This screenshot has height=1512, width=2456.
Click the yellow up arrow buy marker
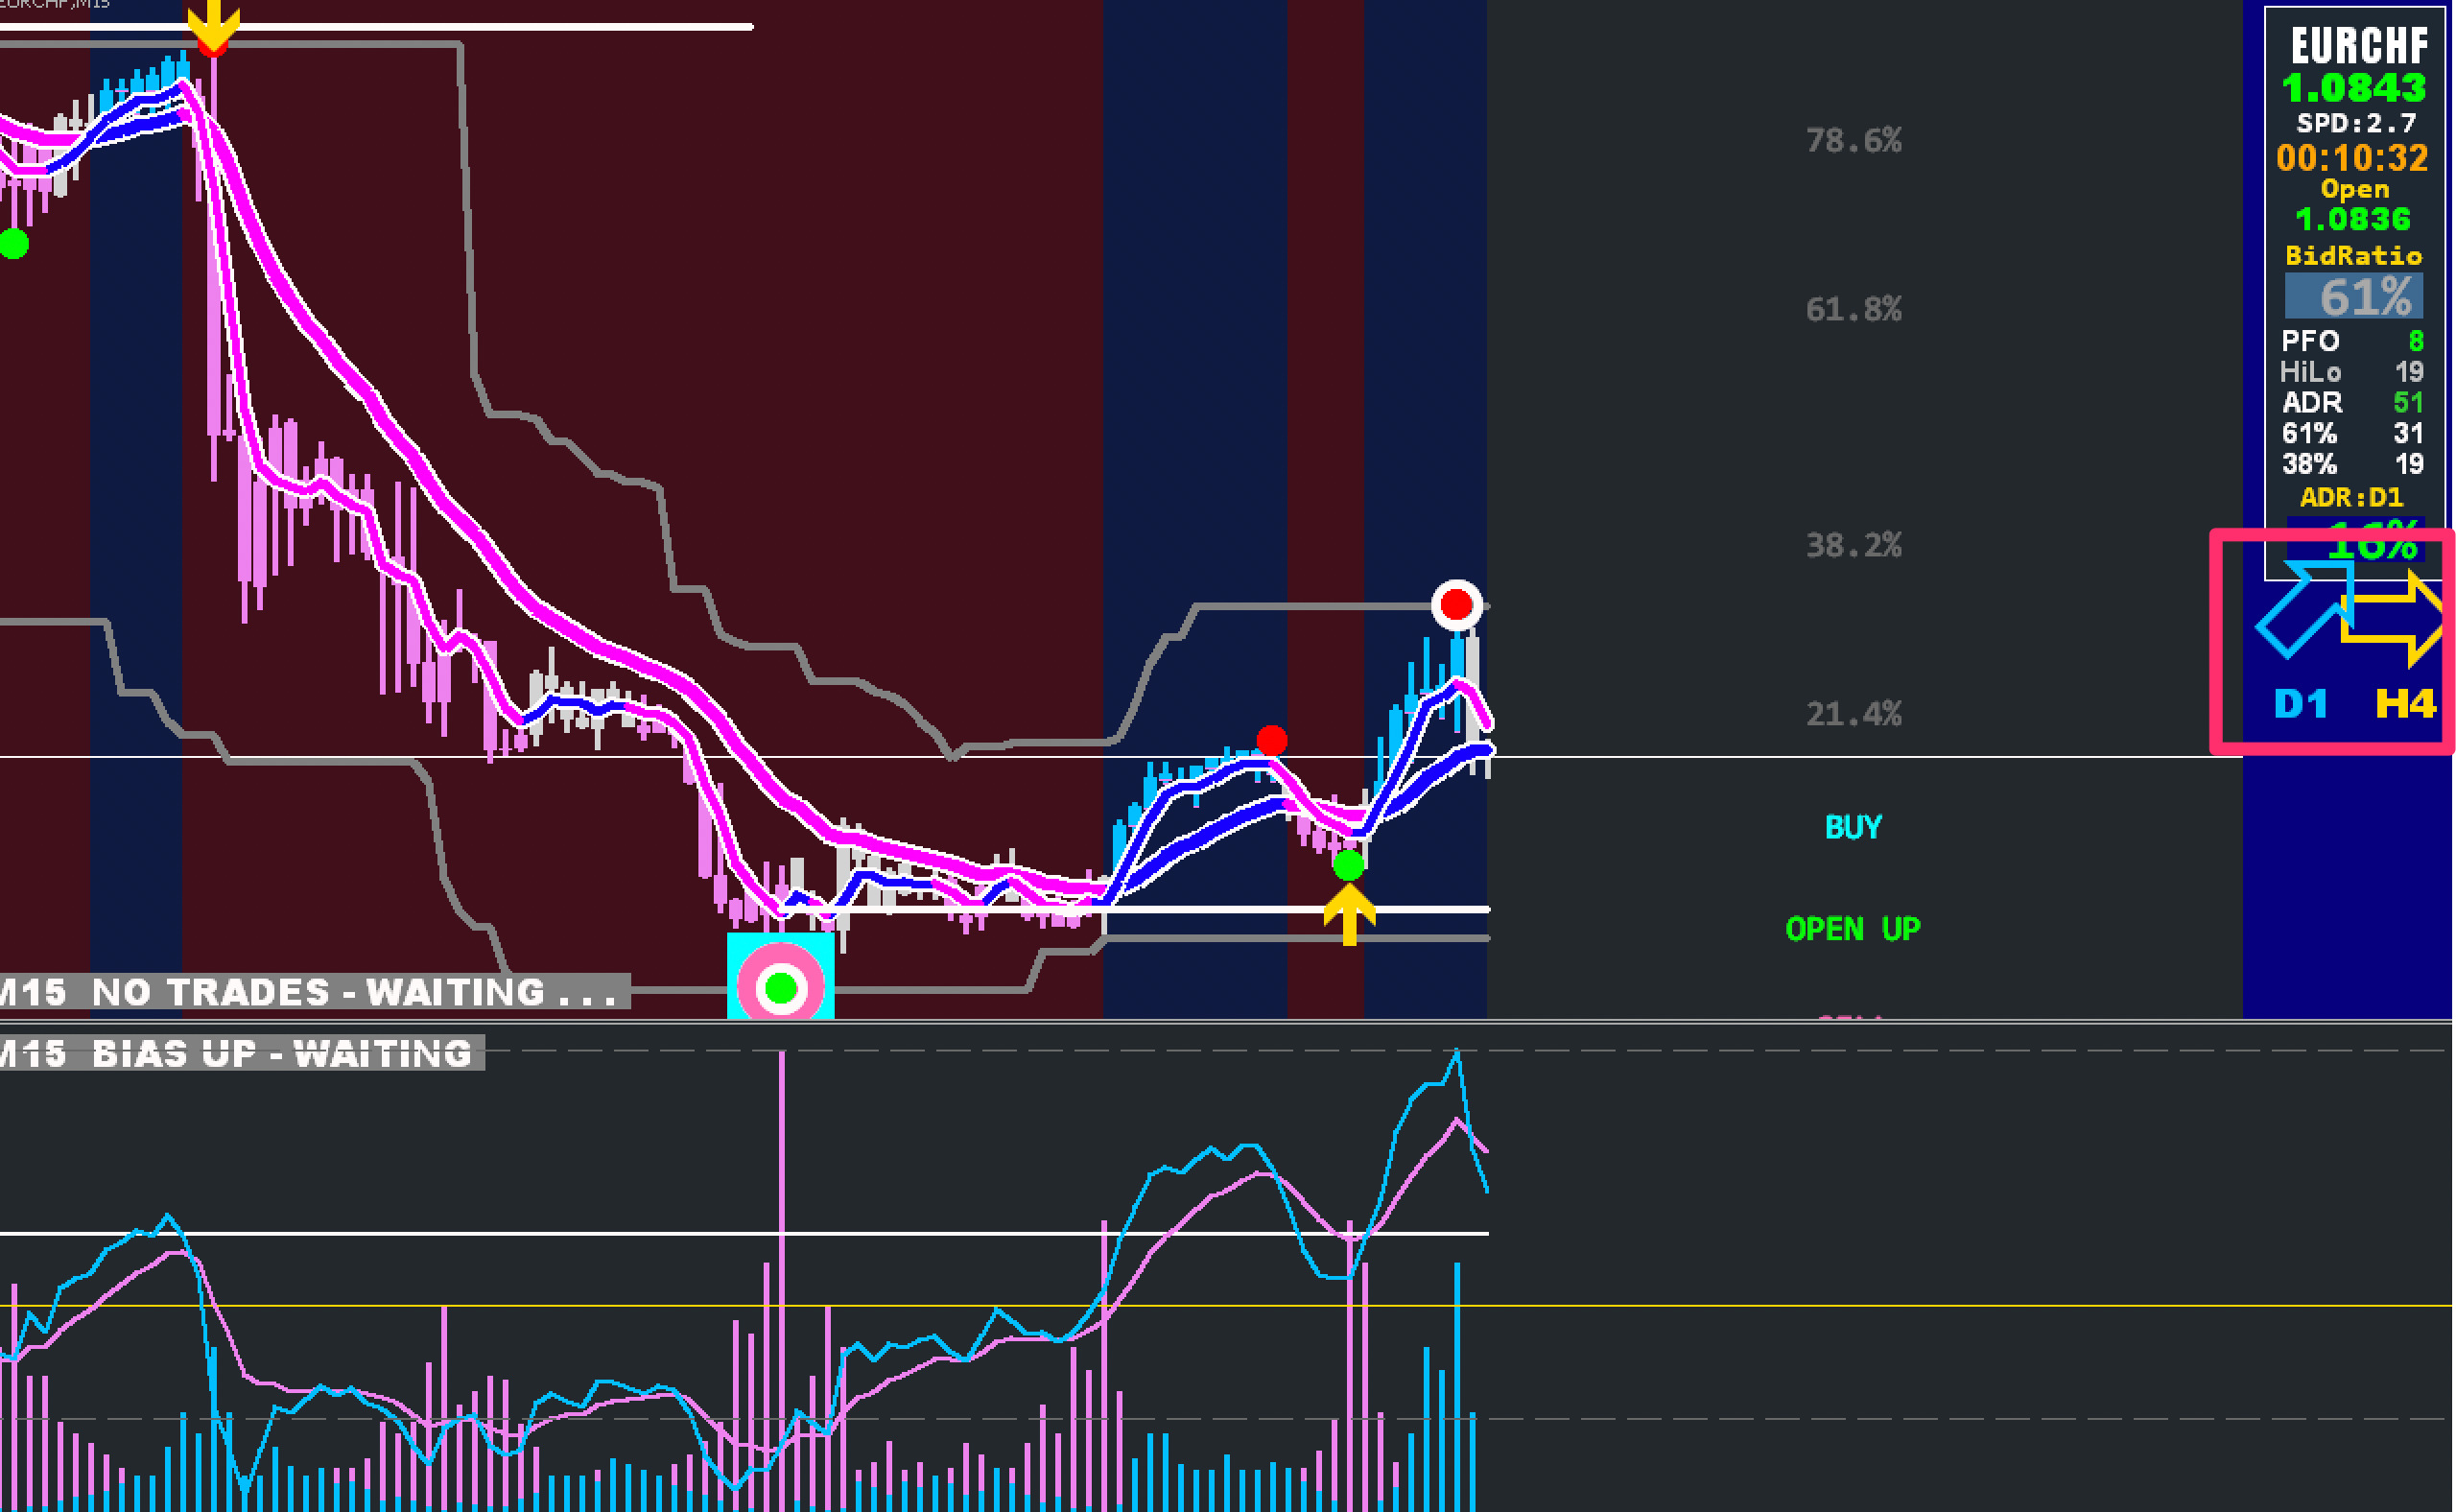[1349, 913]
